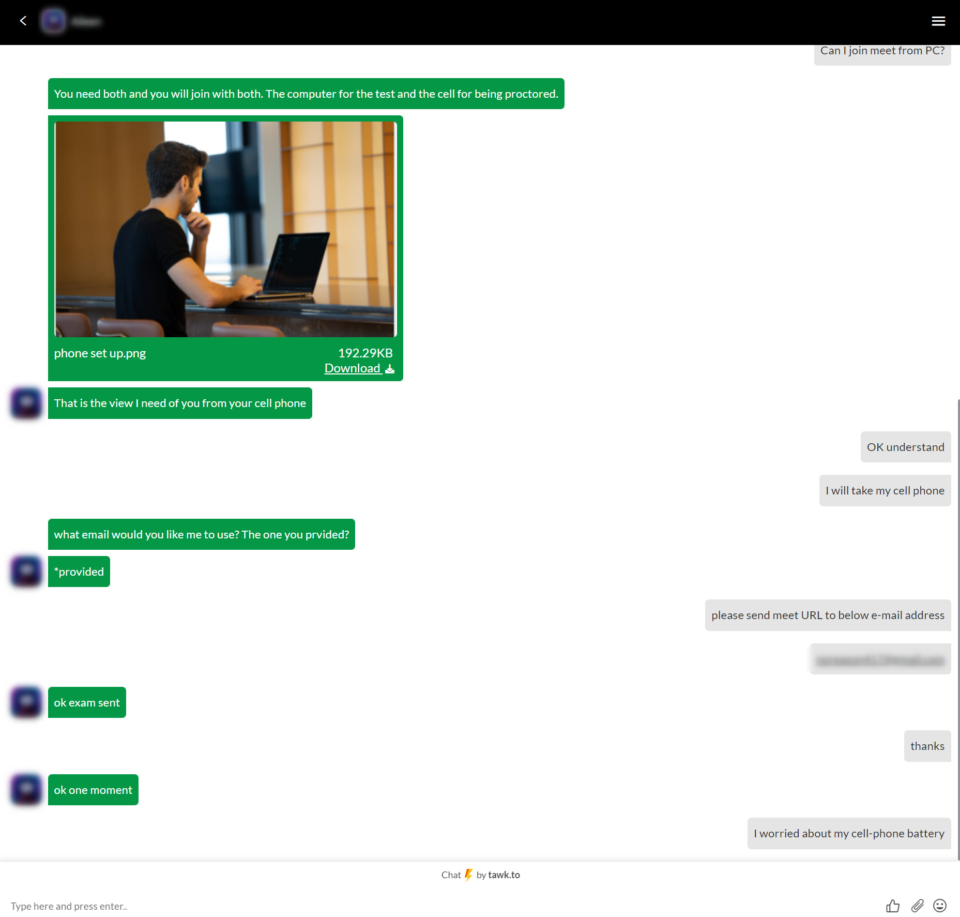This screenshot has height=917, width=960.
Task: Click the avatar next to "ok one moment"
Action: click(25, 789)
